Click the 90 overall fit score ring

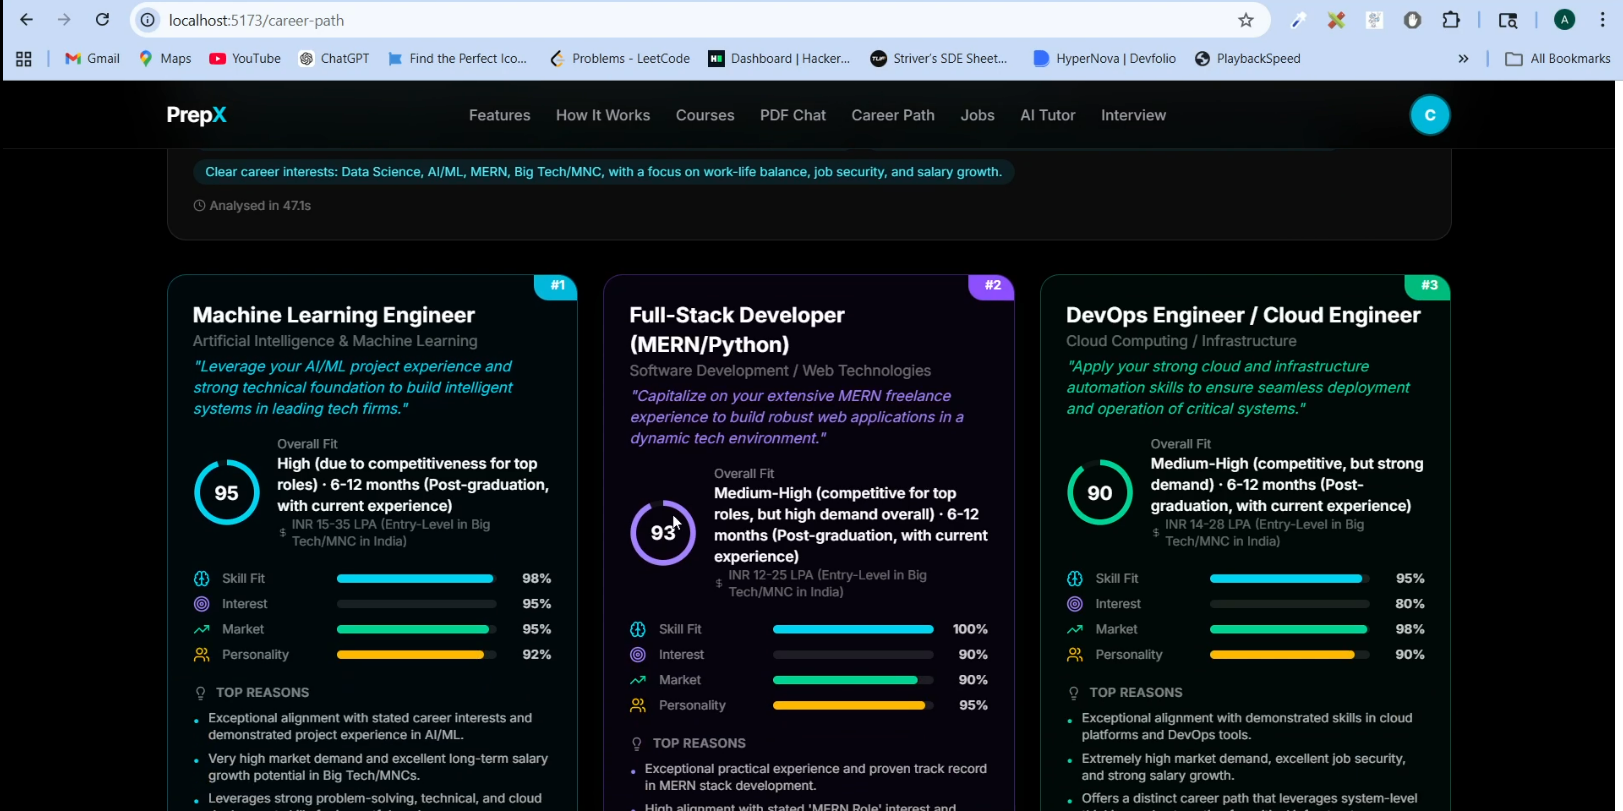(x=1100, y=492)
